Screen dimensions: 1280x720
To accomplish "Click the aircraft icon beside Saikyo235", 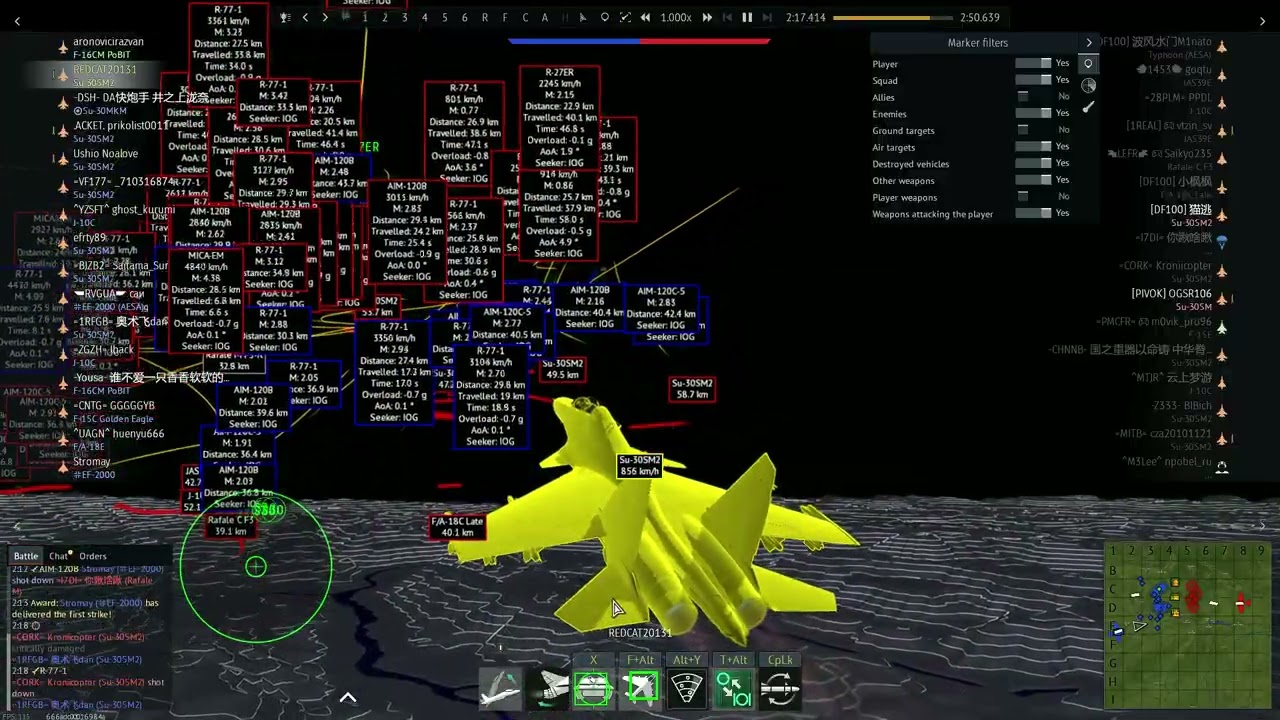I will tap(1221, 159).
